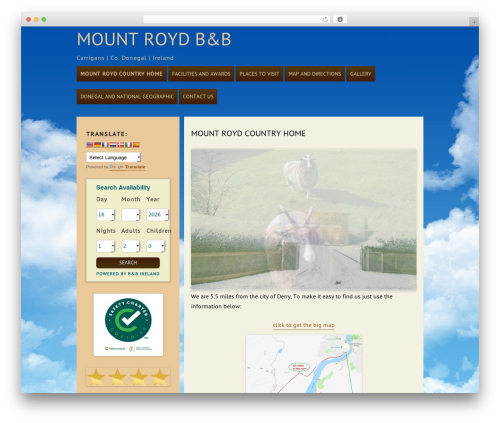The width and height of the screenshot is (500, 423).
Task: Open the Year dropdown showing 2026
Action: 157,215
